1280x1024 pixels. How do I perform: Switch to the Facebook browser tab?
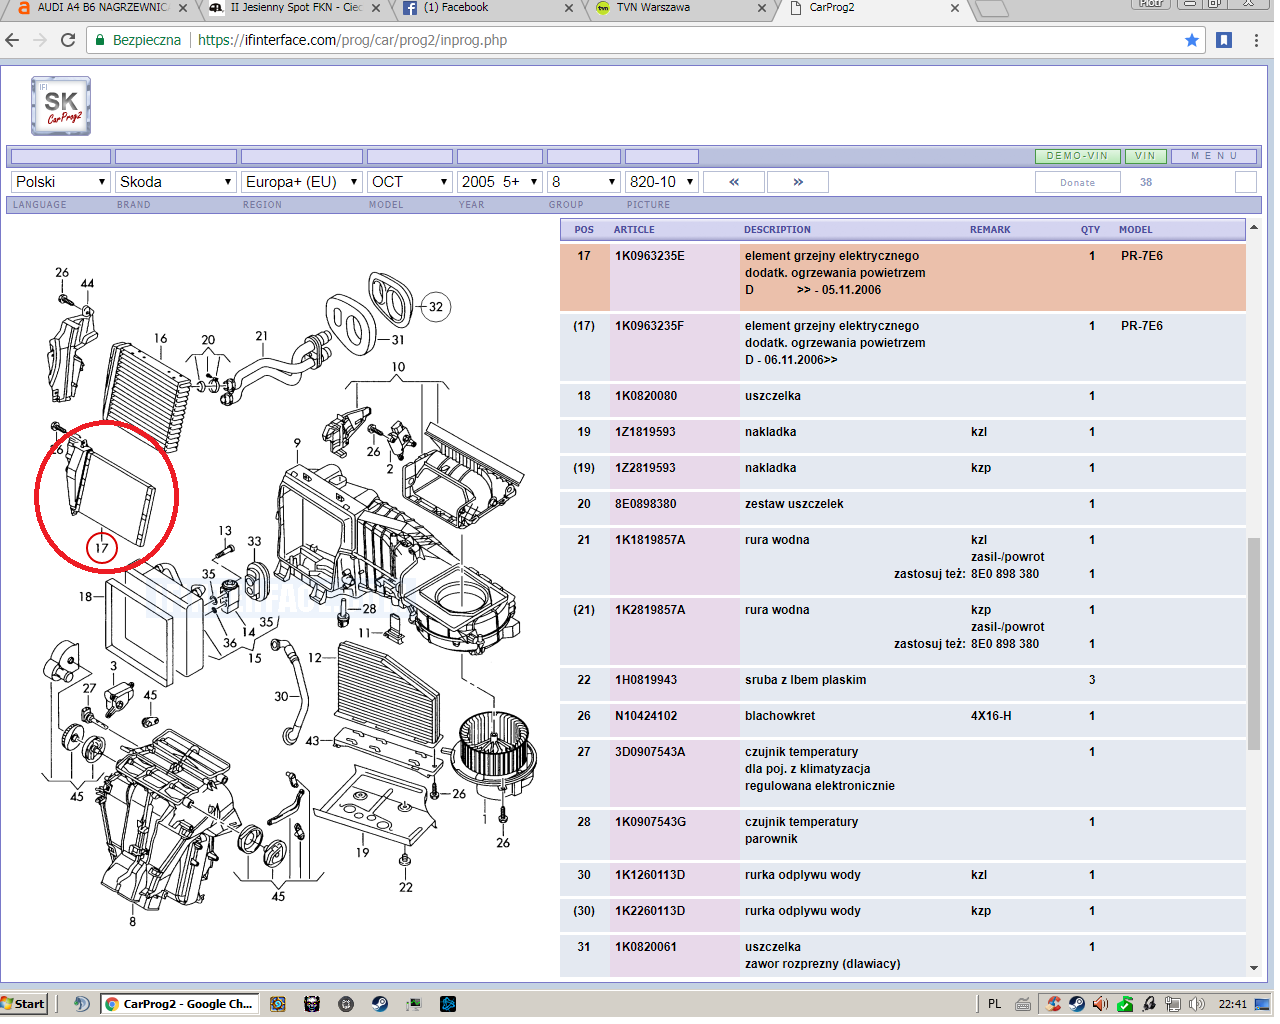tap(487, 8)
